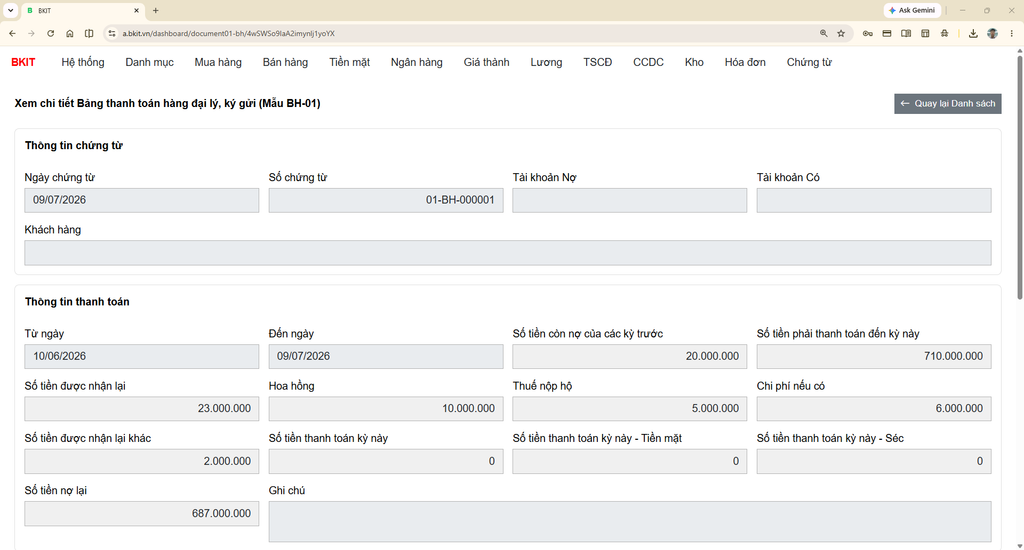
Task: Reload the page with refresh icon
Action: click(50, 33)
